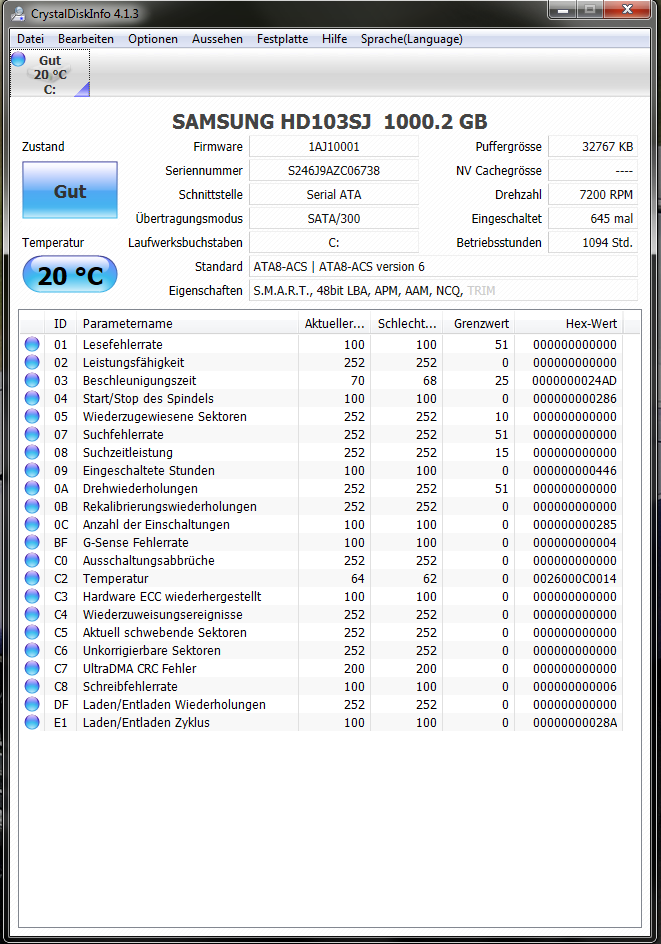Image resolution: width=661 pixels, height=944 pixels.
Task: Click the Grenzwert column header
Action: (479, 323)
